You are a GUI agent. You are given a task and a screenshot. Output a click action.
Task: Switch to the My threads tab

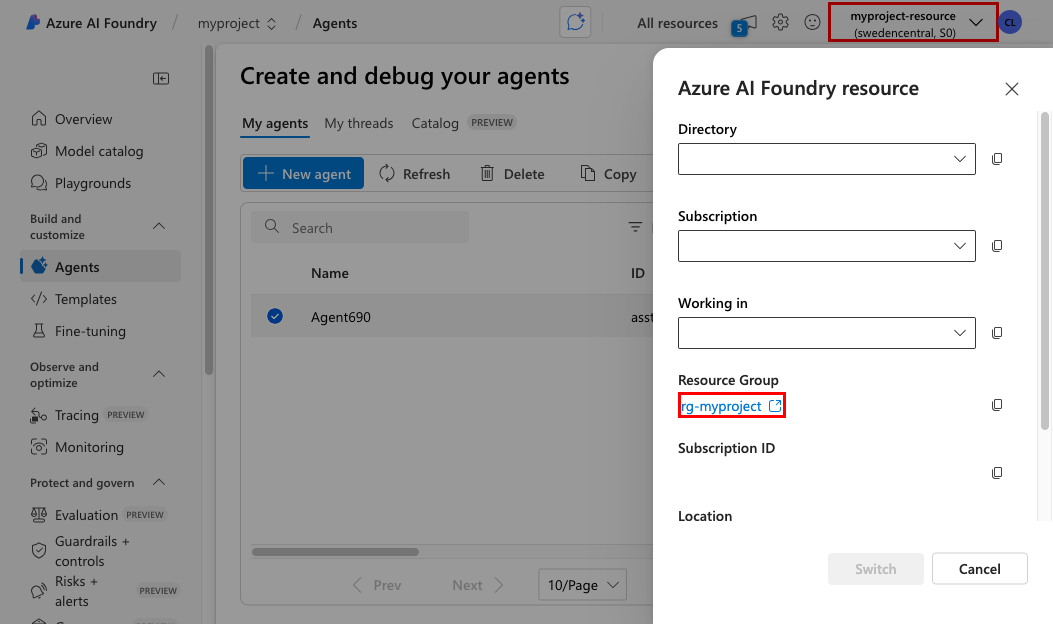click(358, 123)
